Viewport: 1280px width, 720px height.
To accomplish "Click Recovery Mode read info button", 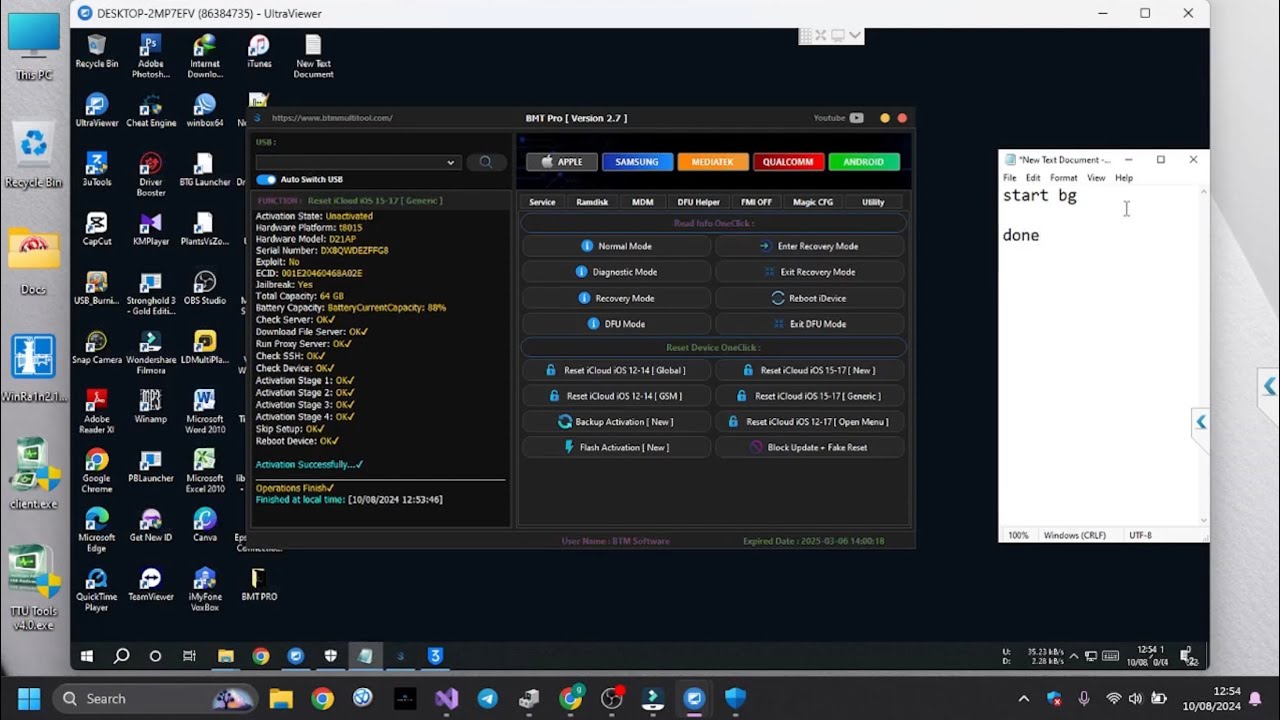I will click(x=616, y=298).
